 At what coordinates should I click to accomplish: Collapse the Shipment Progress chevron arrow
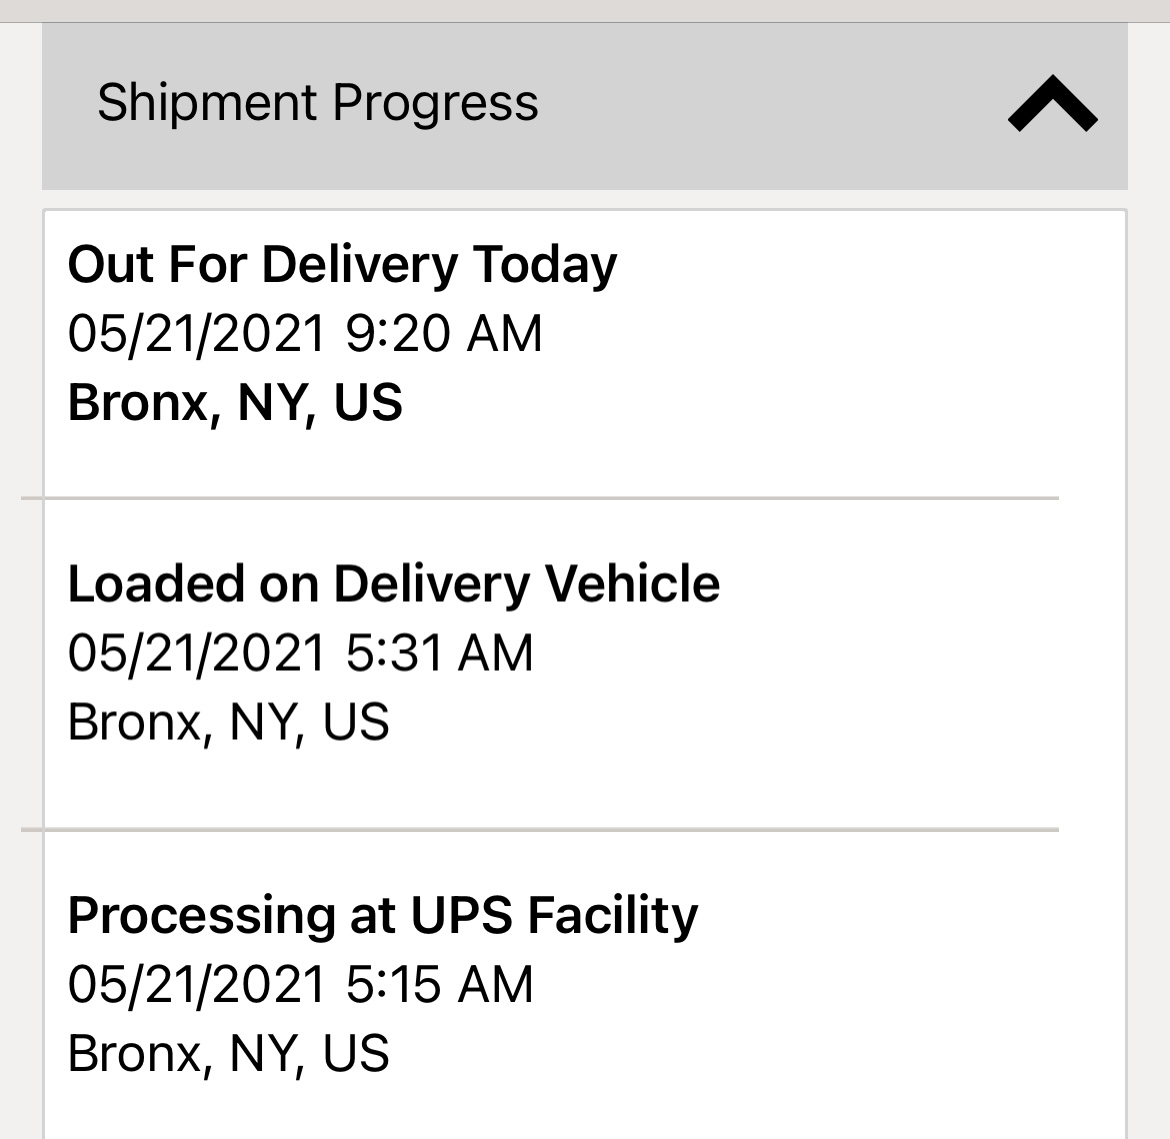(x=1052, y=105)
